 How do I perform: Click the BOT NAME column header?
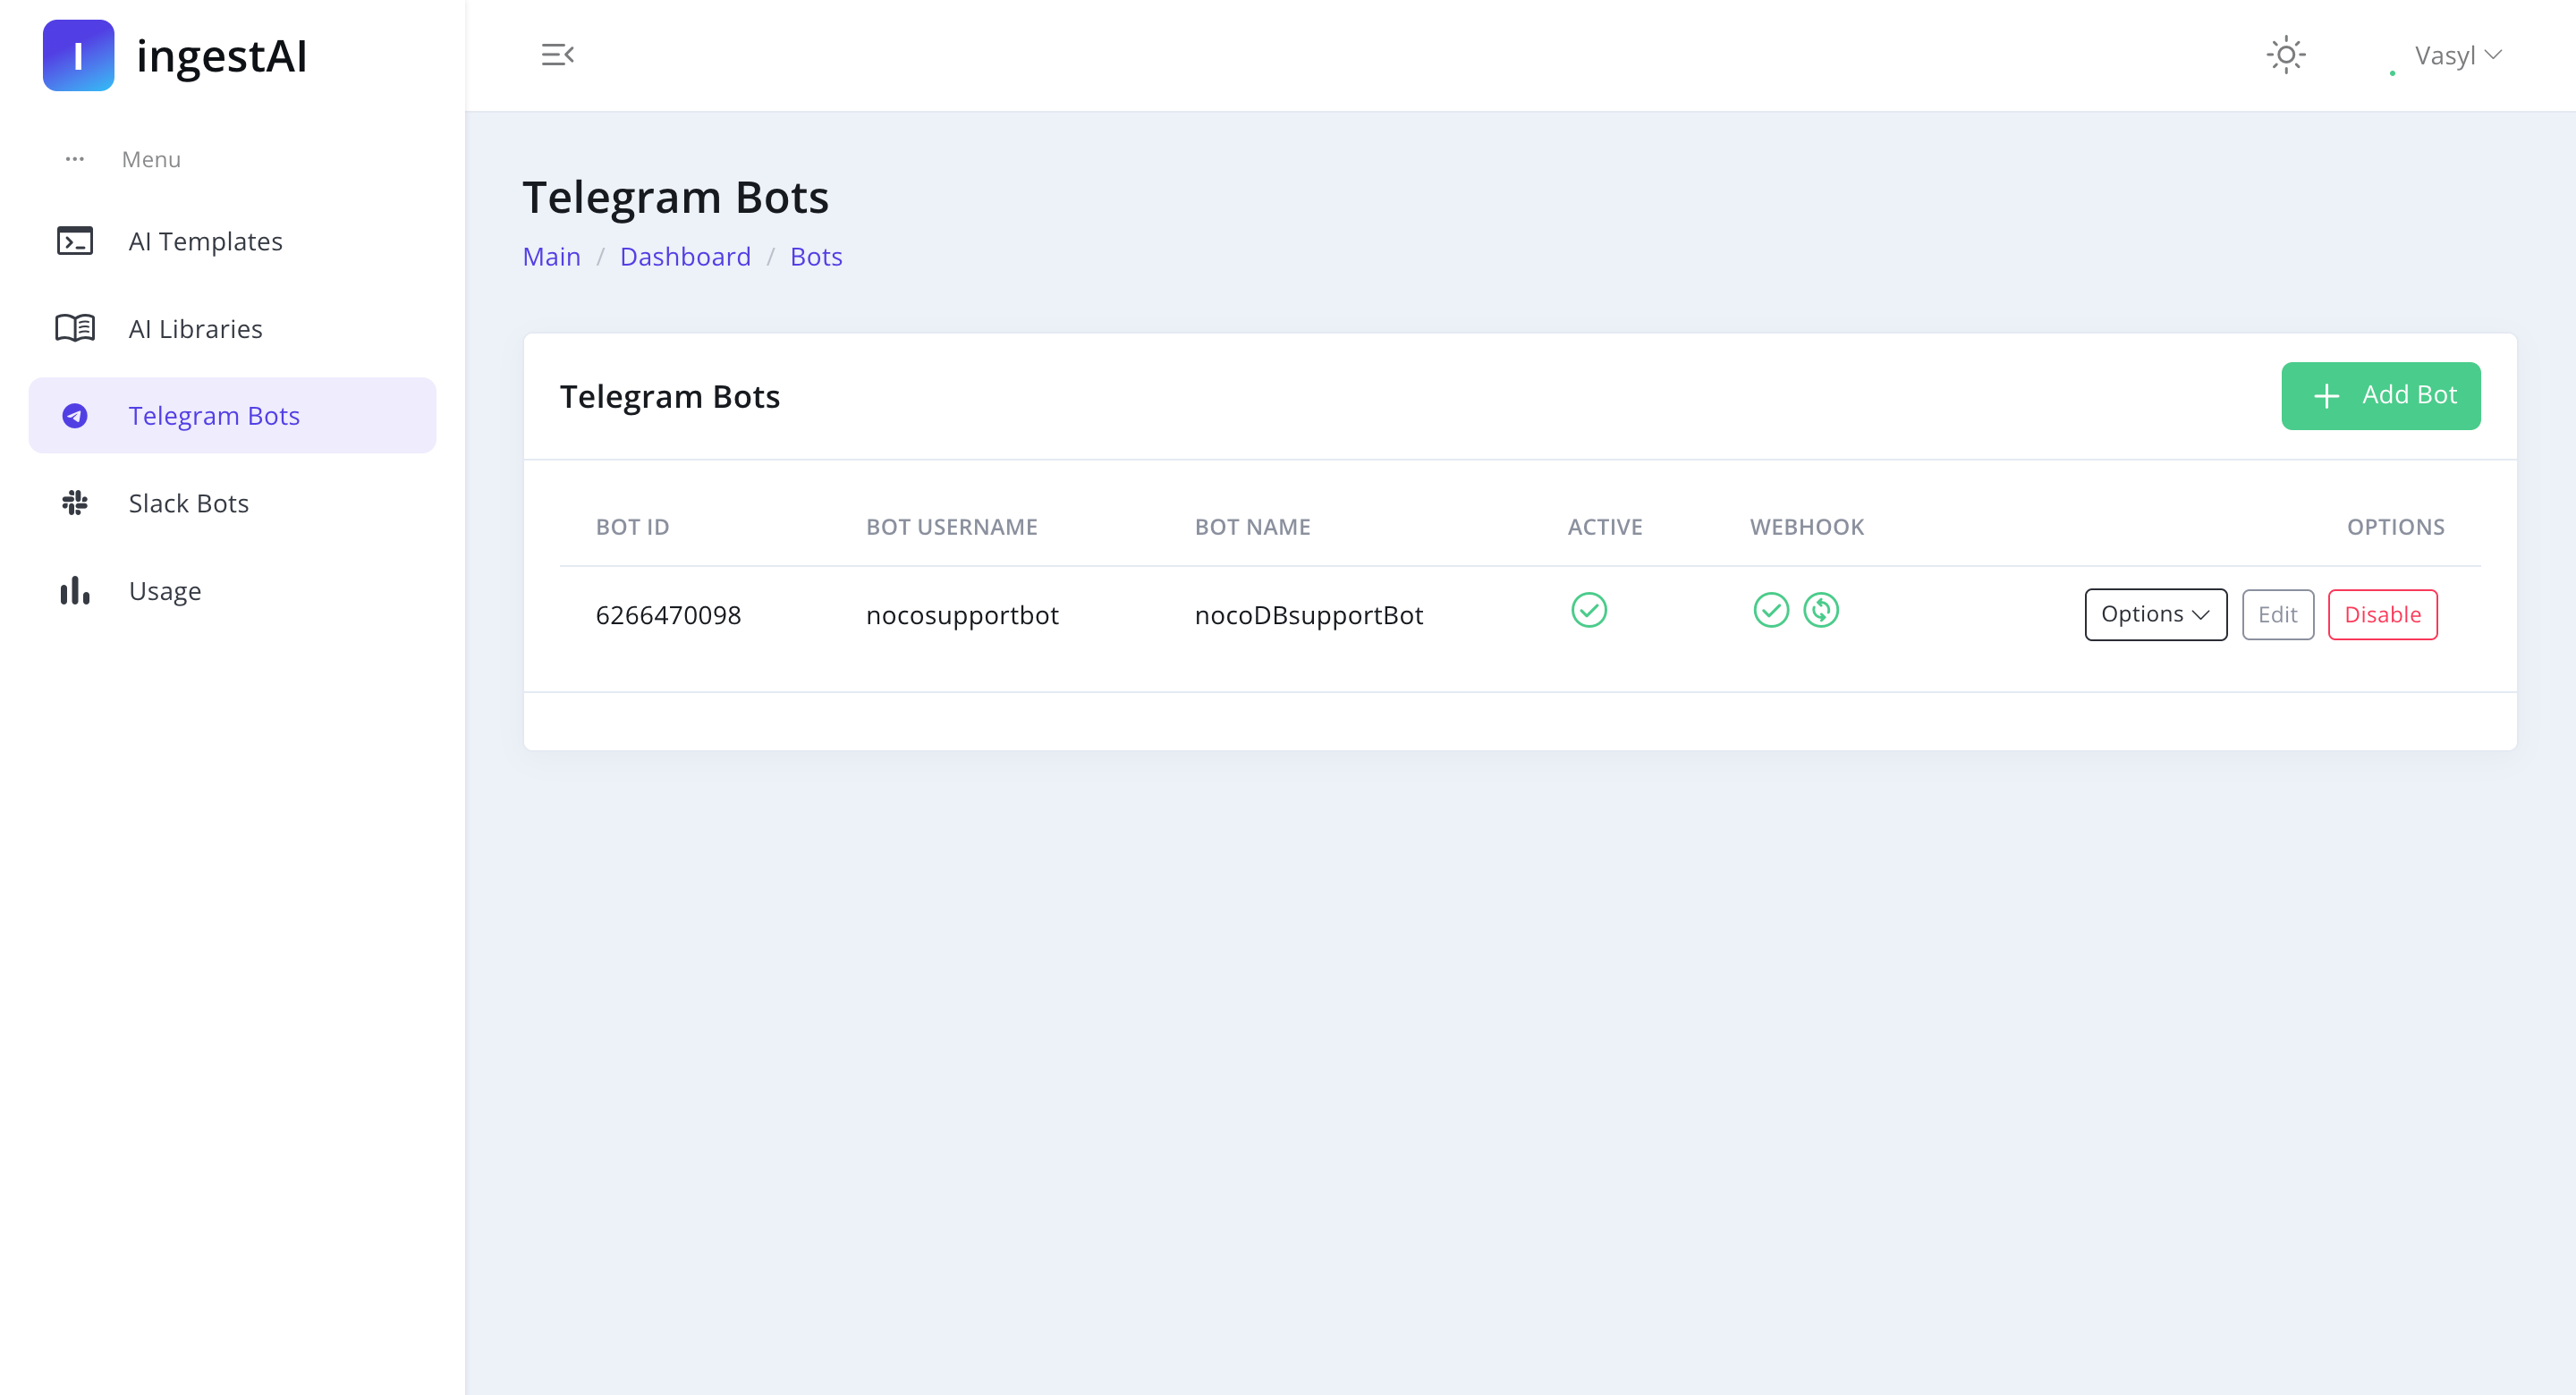pyautogui.click(x=1252, y=527)
